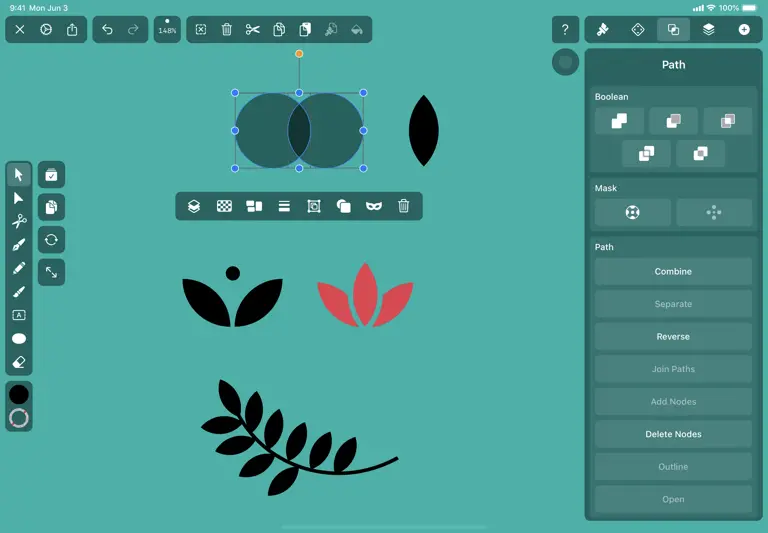Viewport: 768px width, 533px height.
Task: Select the Ellipse shape tool
Action: pos(19,339)
